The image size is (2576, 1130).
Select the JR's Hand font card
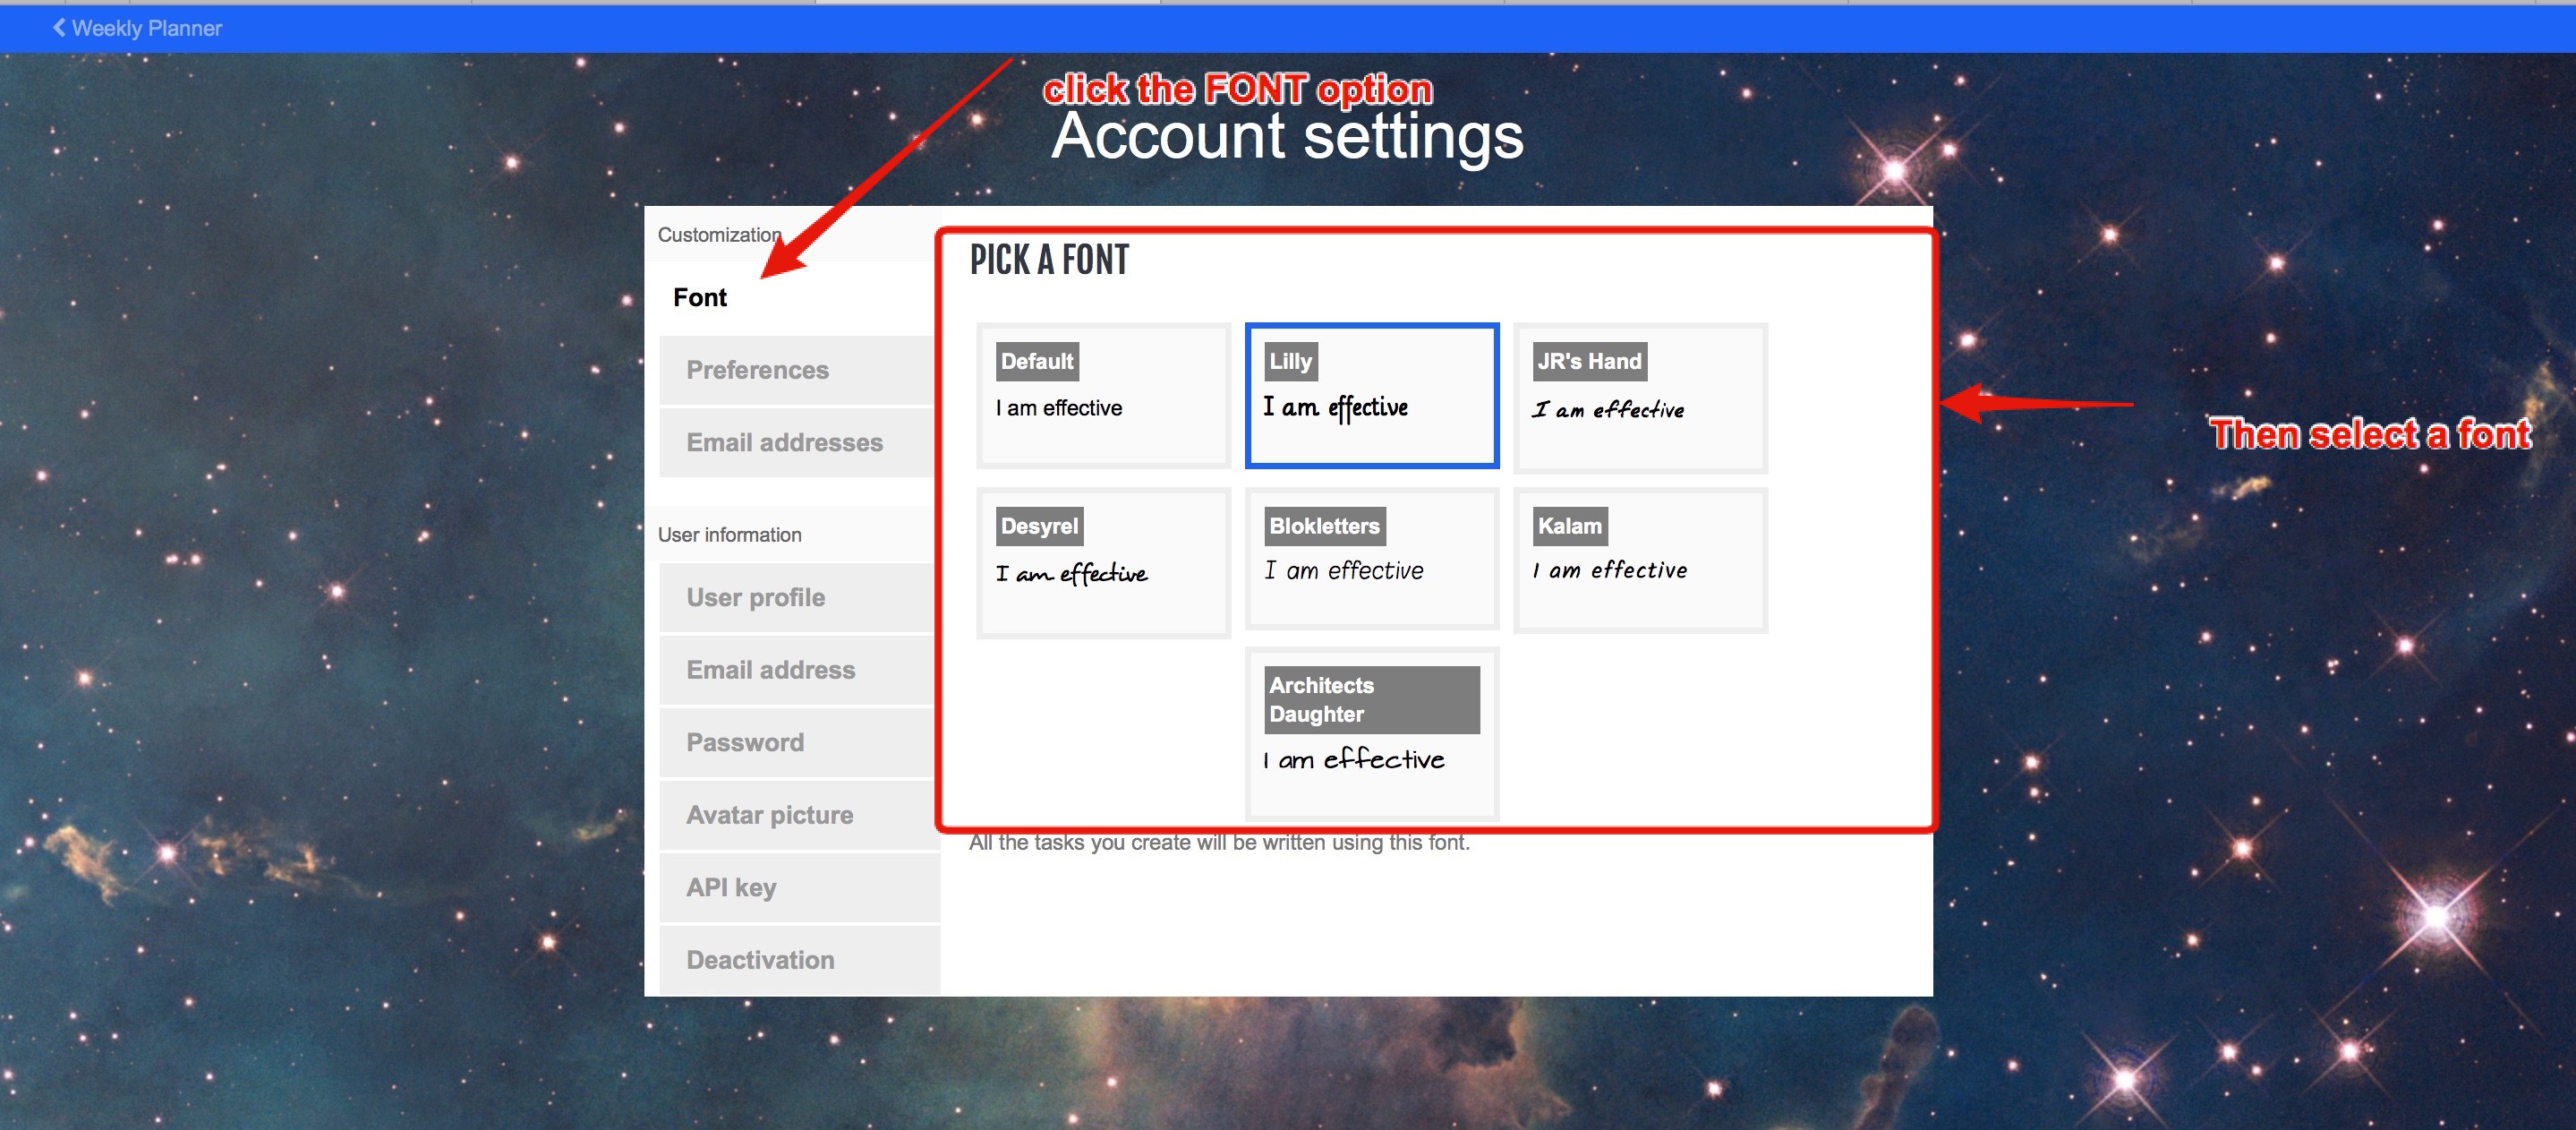point(1640,397)
